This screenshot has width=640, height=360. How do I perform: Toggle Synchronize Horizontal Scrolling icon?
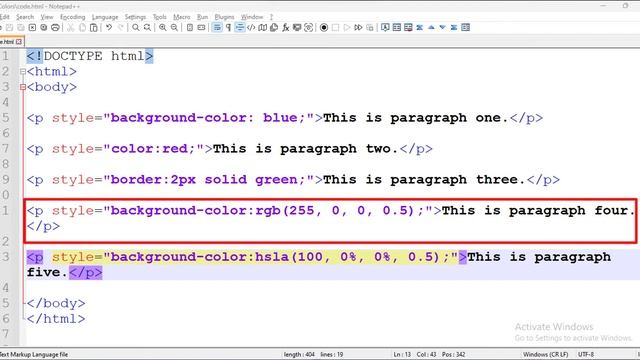point(201,27)
